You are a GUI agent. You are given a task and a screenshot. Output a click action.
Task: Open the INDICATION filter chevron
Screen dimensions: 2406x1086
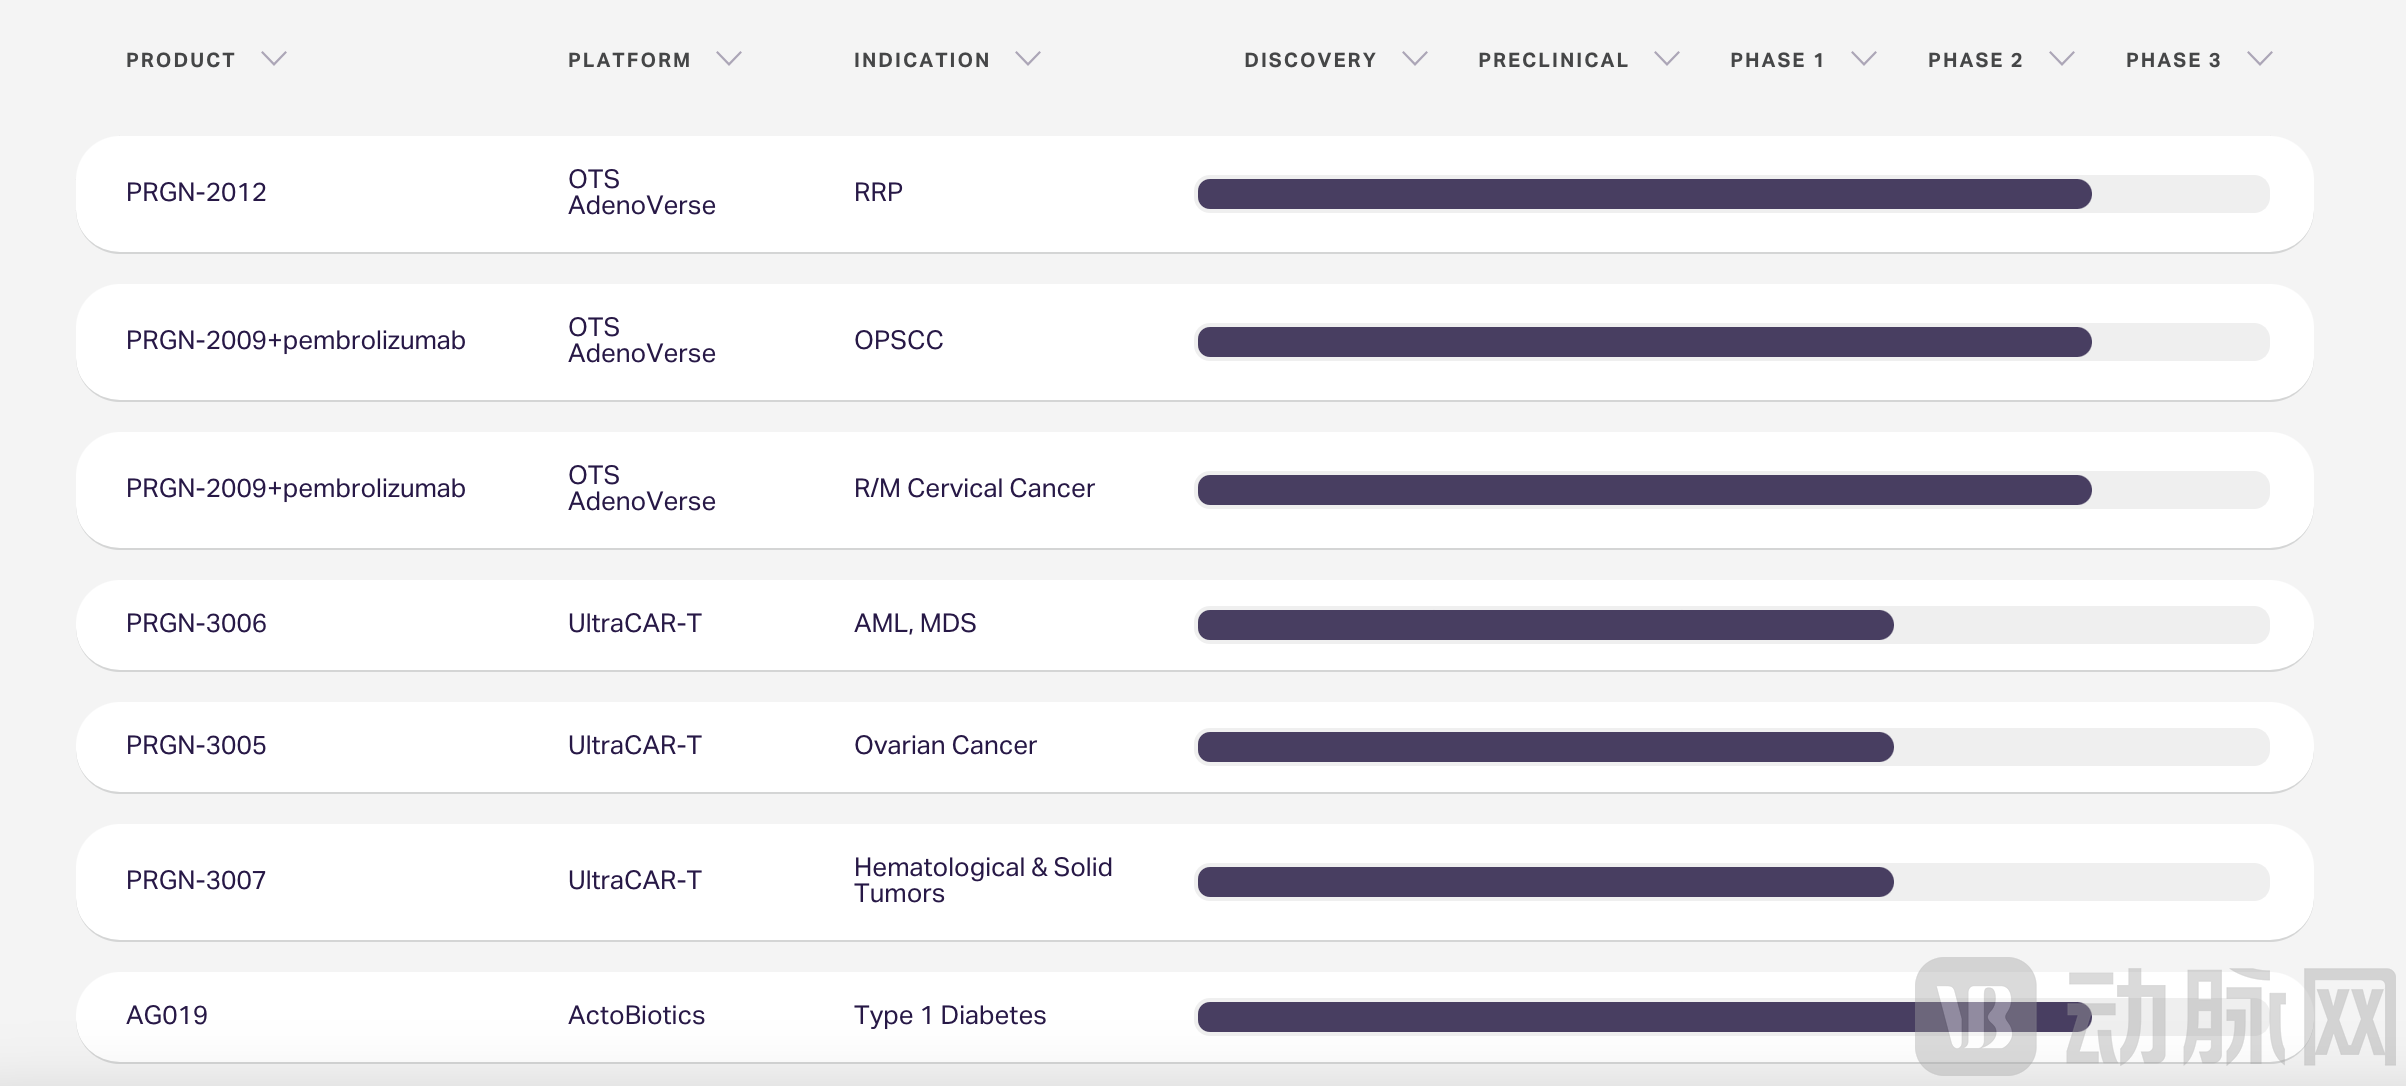click(x=1028, y=59)
